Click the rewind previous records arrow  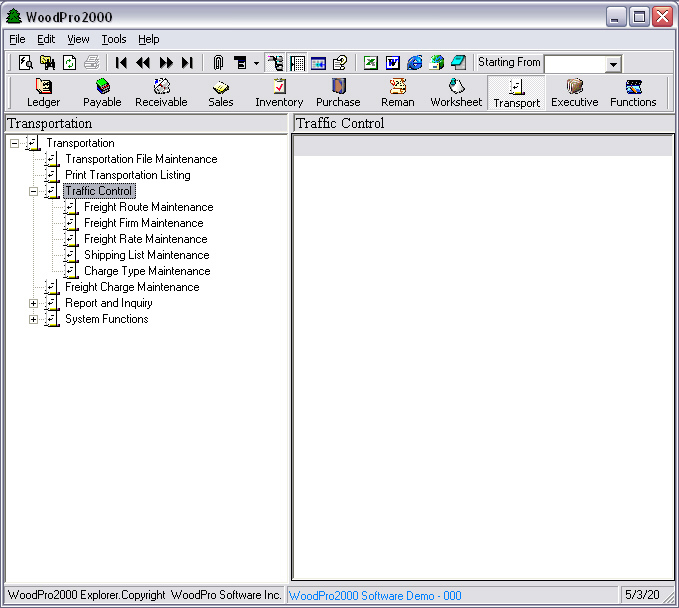coord(143,63)
